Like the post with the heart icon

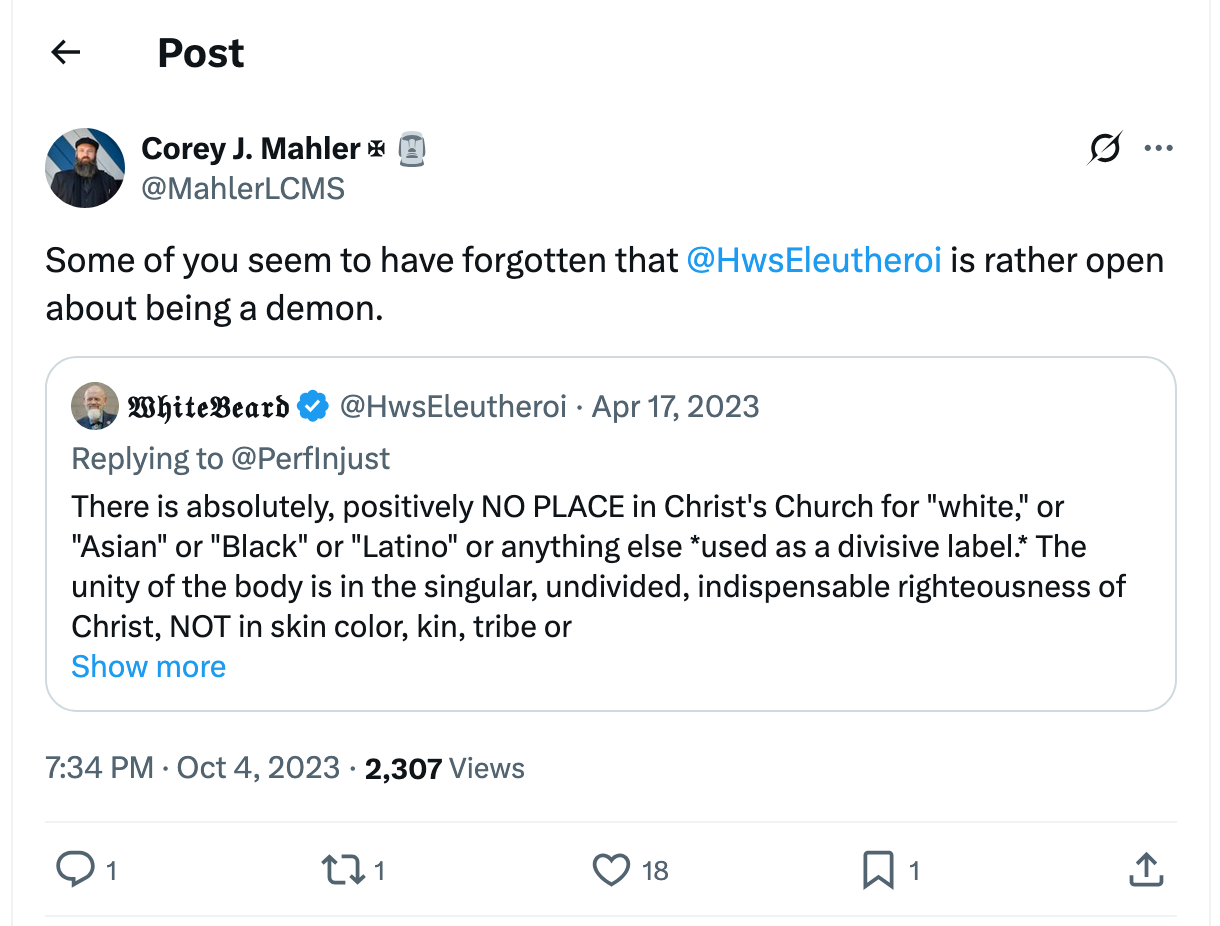point(610,870)
